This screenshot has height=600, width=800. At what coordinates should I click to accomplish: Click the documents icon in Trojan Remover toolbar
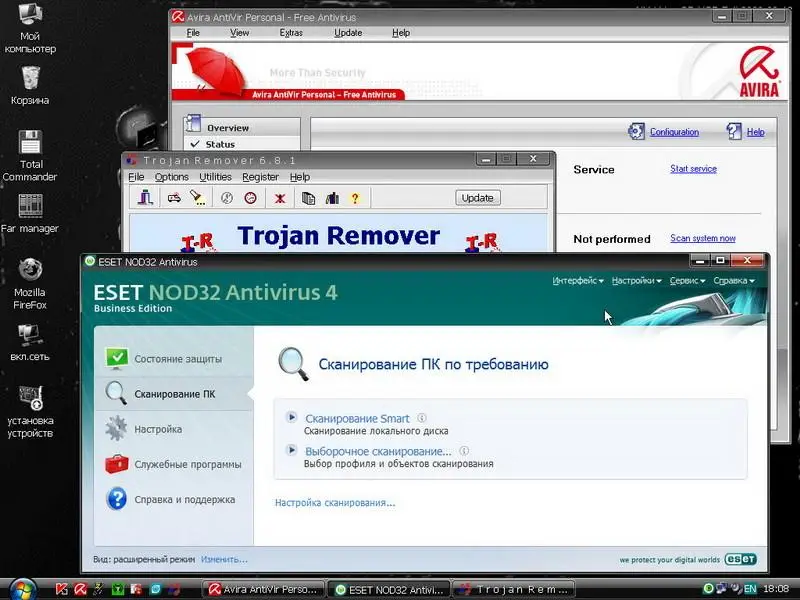pyautogui.click(x=308, y=198)
